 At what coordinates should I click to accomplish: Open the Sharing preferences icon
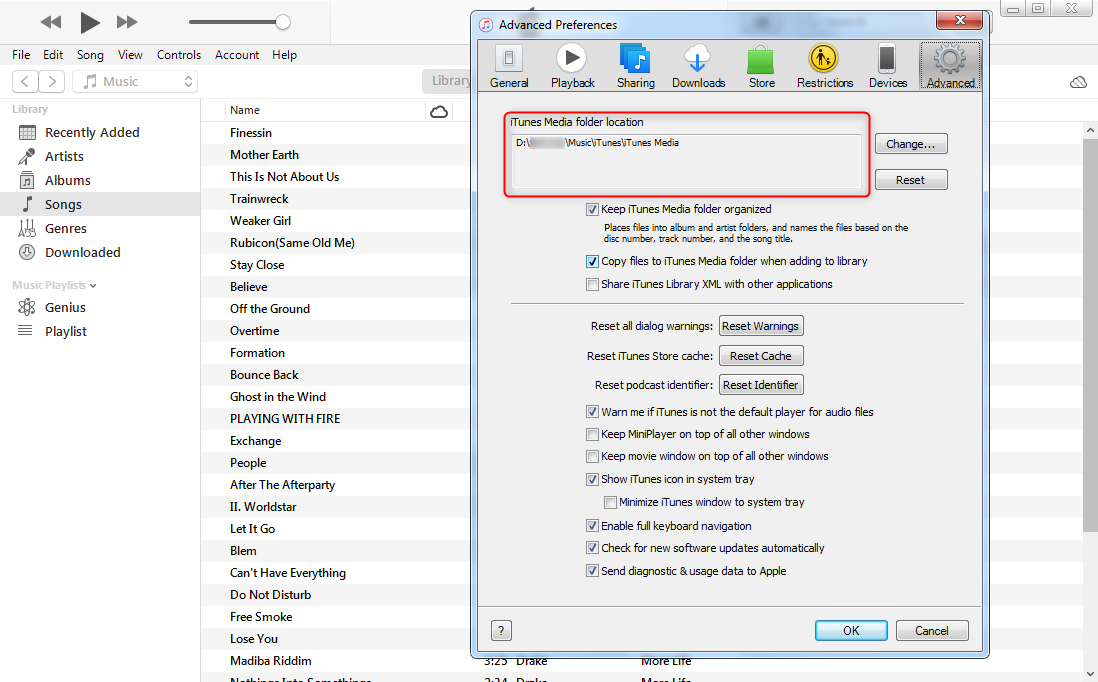pyautogui.click(x=635, y=66)
